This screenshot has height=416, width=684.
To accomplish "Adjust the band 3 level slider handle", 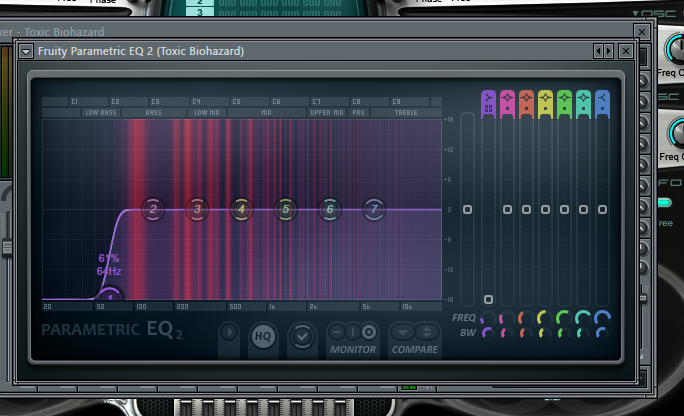I will [527, 210].
